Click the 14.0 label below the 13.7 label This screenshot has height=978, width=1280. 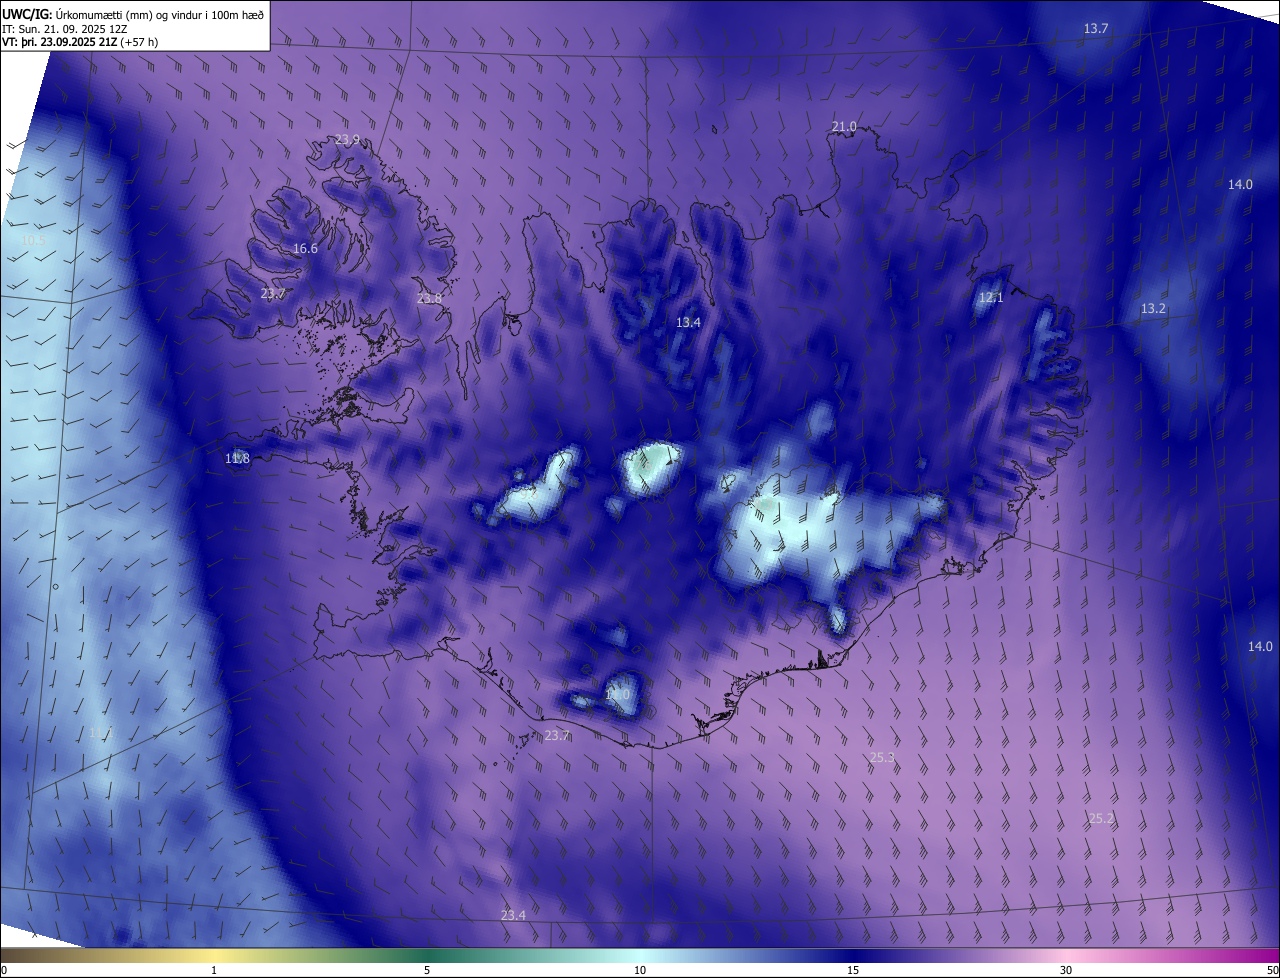1240,185
